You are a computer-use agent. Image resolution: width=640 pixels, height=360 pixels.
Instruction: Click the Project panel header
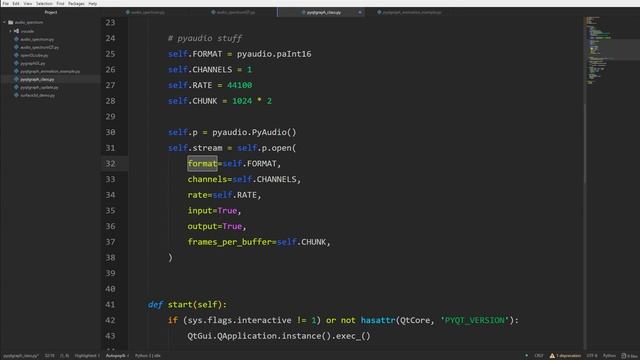(51, 12)
